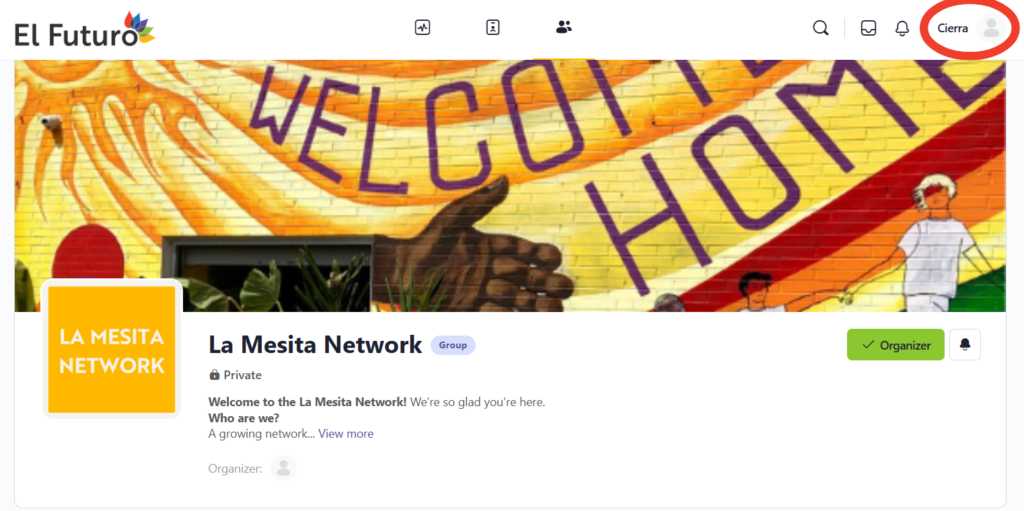Click La Mesita Network group avatar
Image resolution: width=1024 pixels, height=511 pixels.
[112, 349]
